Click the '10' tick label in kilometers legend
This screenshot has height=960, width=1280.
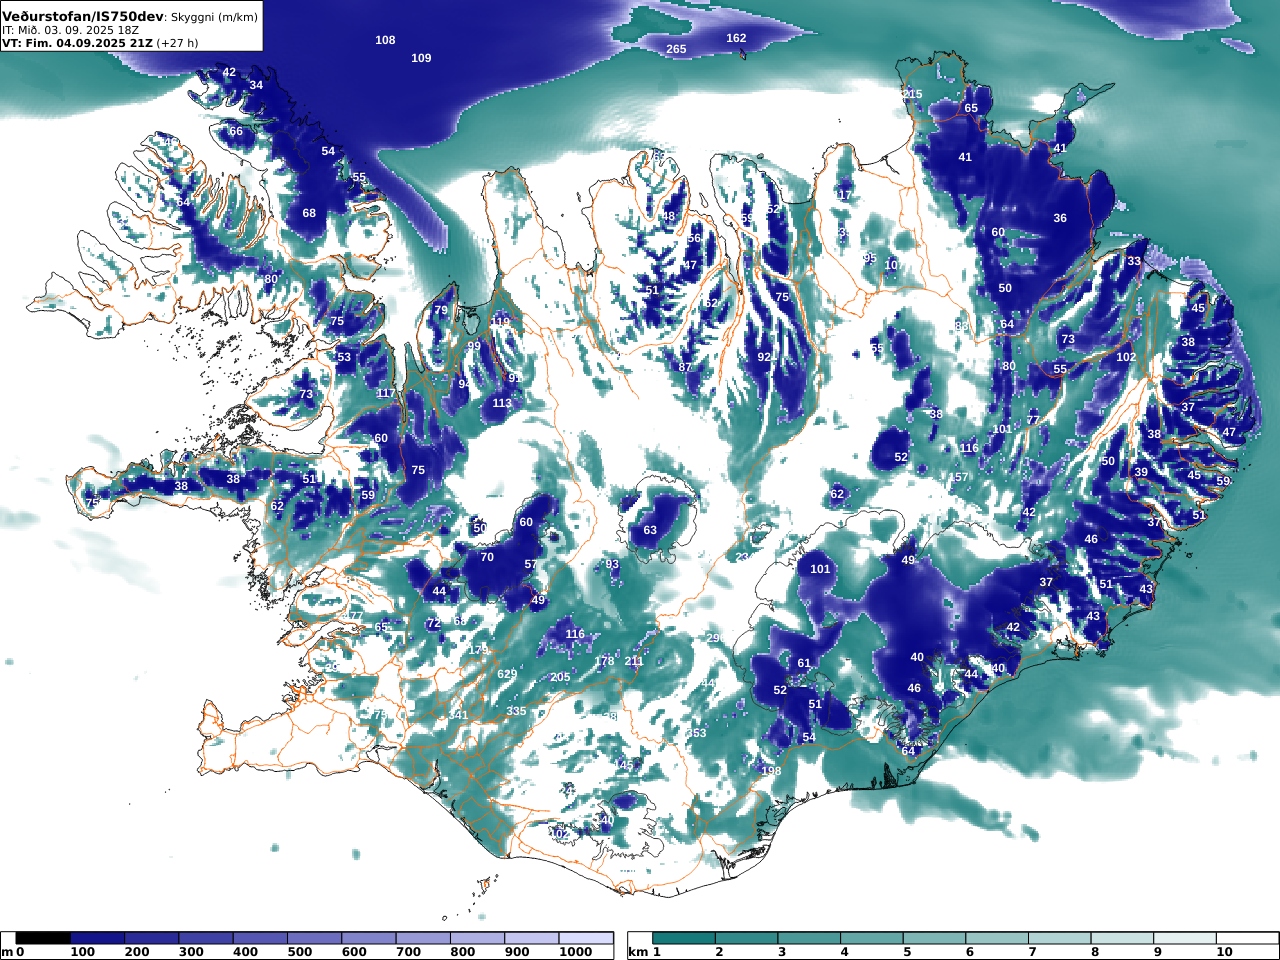point(1224,952)
